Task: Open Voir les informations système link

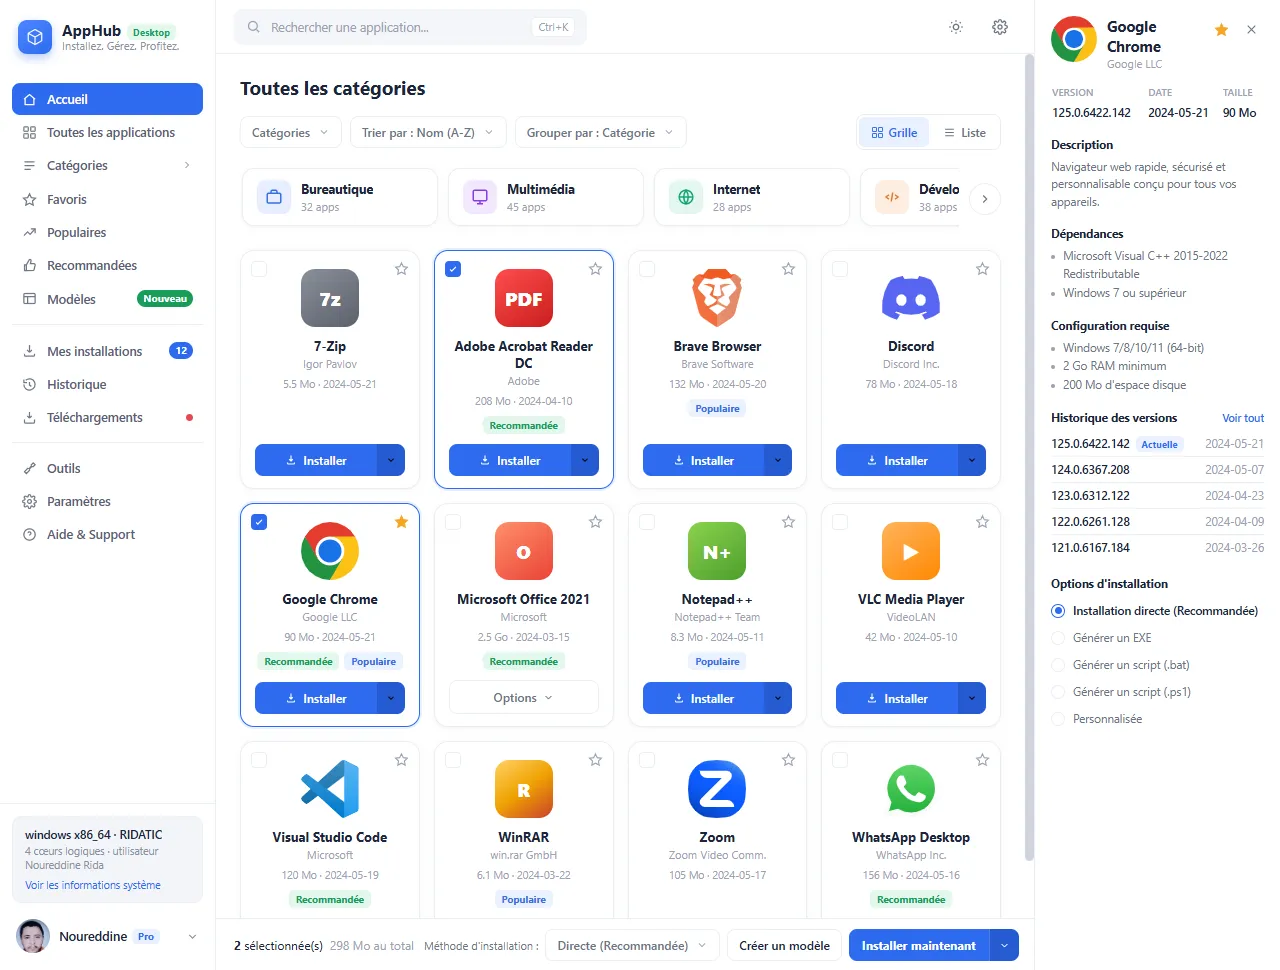Action: [93, 885]
